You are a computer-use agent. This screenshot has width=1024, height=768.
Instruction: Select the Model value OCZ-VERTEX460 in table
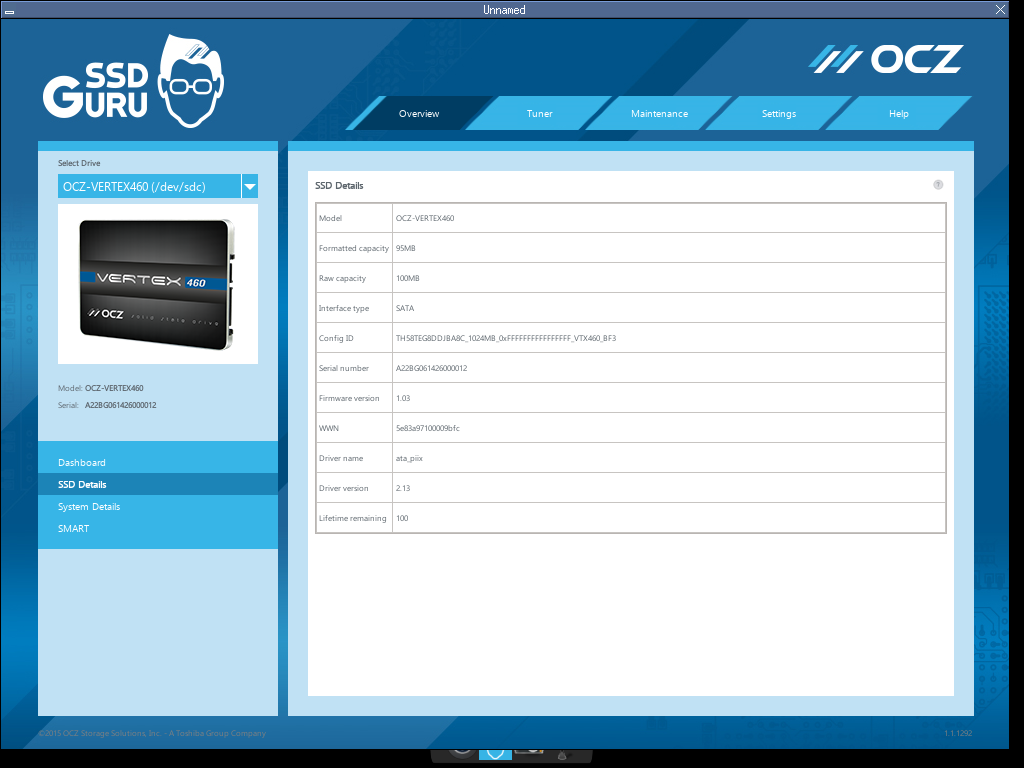tap(424, 218)
